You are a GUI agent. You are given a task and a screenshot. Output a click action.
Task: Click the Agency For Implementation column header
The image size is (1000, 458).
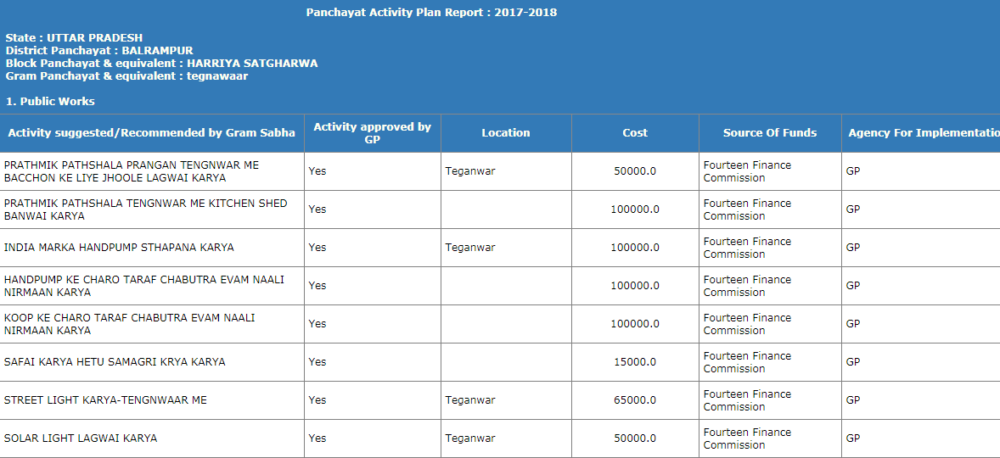pyautogui.click(x=923, y=133)
